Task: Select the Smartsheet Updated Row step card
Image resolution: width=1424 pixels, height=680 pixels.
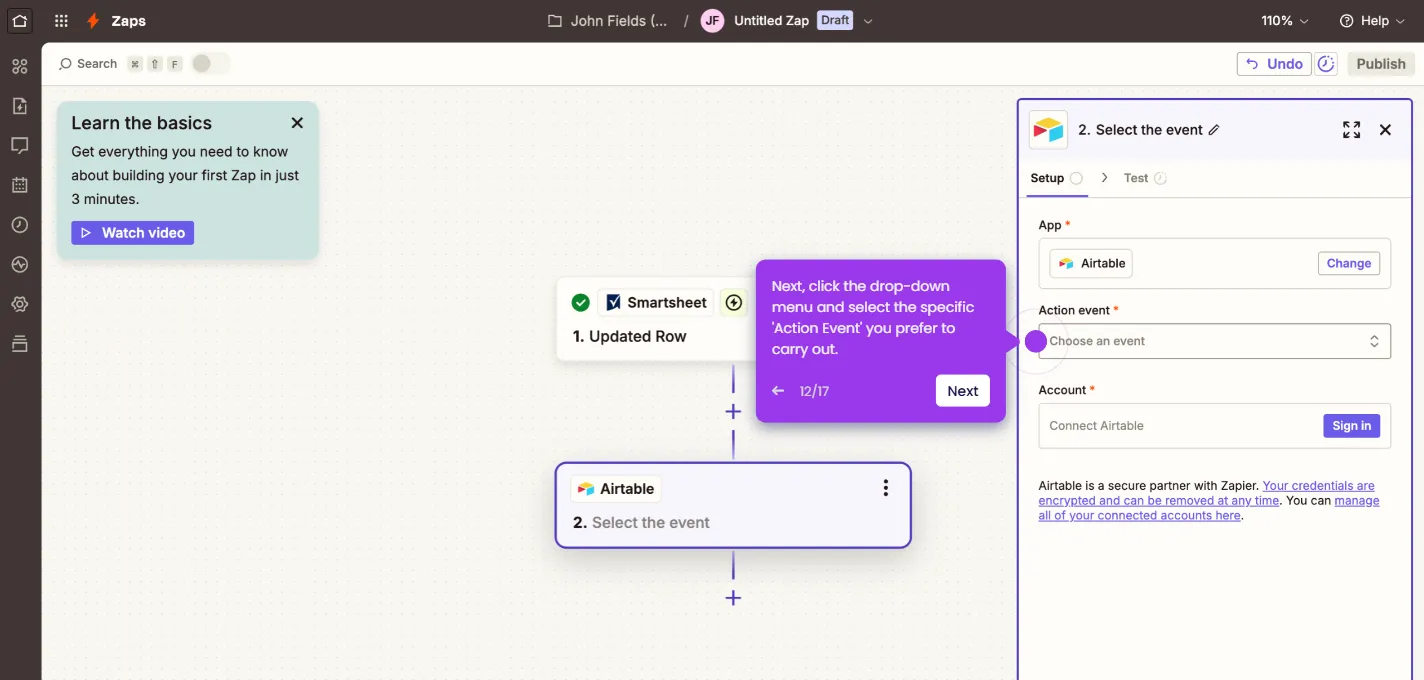Action: click(x=655, y=319)
